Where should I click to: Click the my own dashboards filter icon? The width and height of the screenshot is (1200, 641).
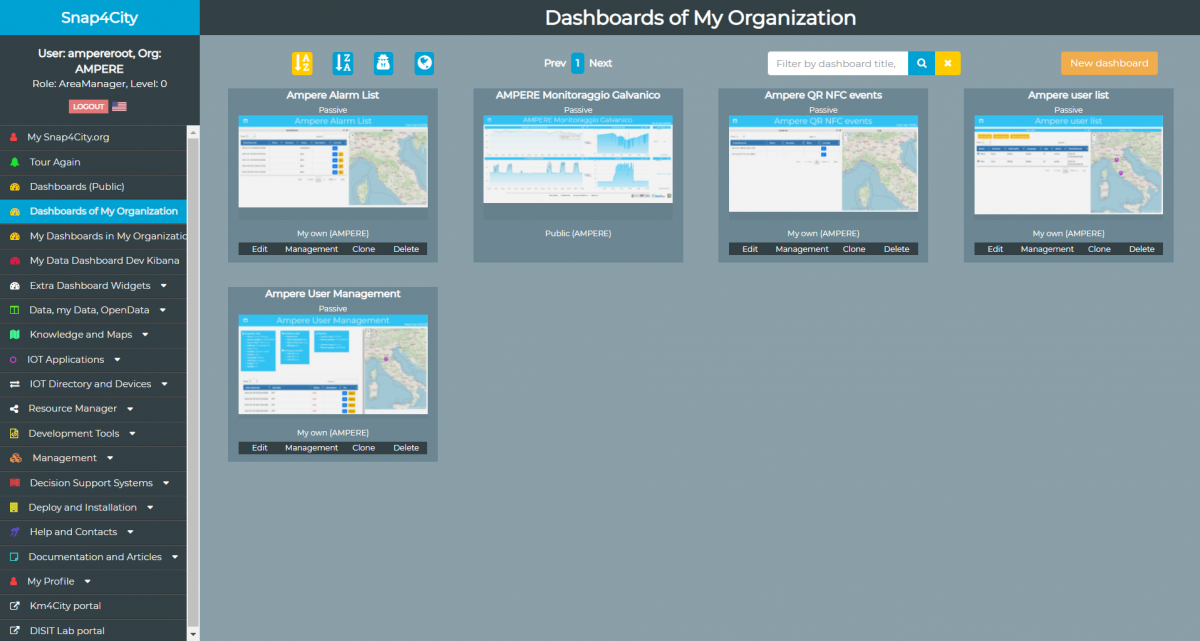[383, 63]
